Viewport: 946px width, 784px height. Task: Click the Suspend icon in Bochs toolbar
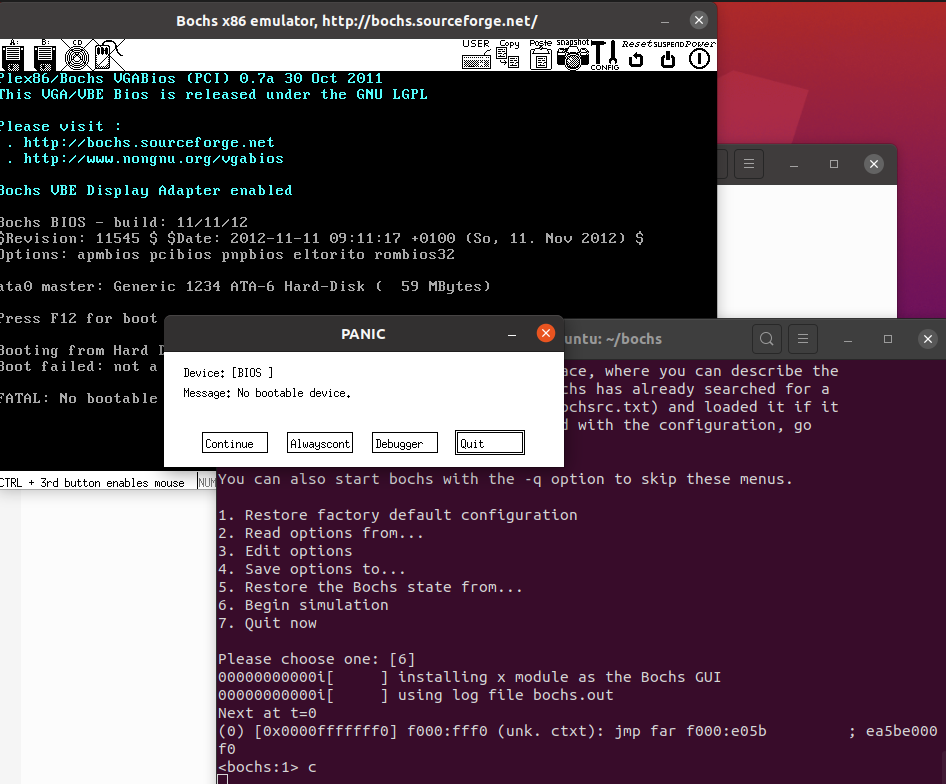pos(668,55)
